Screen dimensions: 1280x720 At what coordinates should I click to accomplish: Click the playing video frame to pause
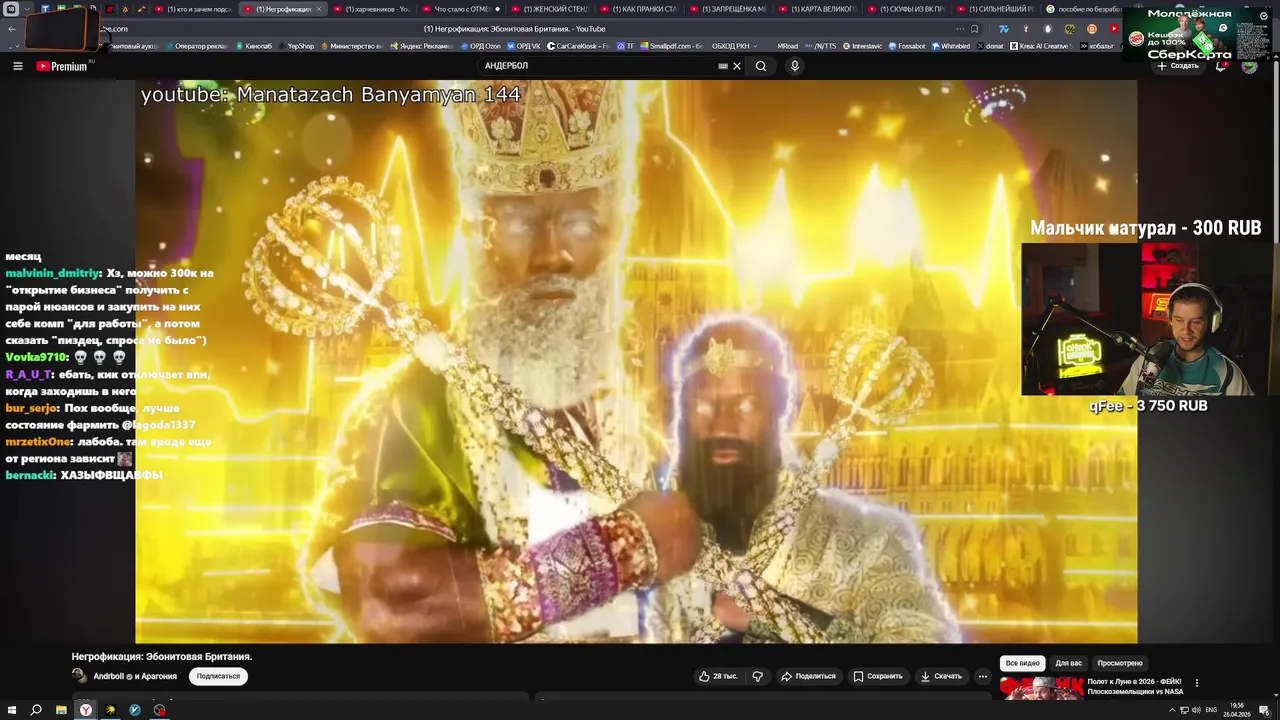636,361
